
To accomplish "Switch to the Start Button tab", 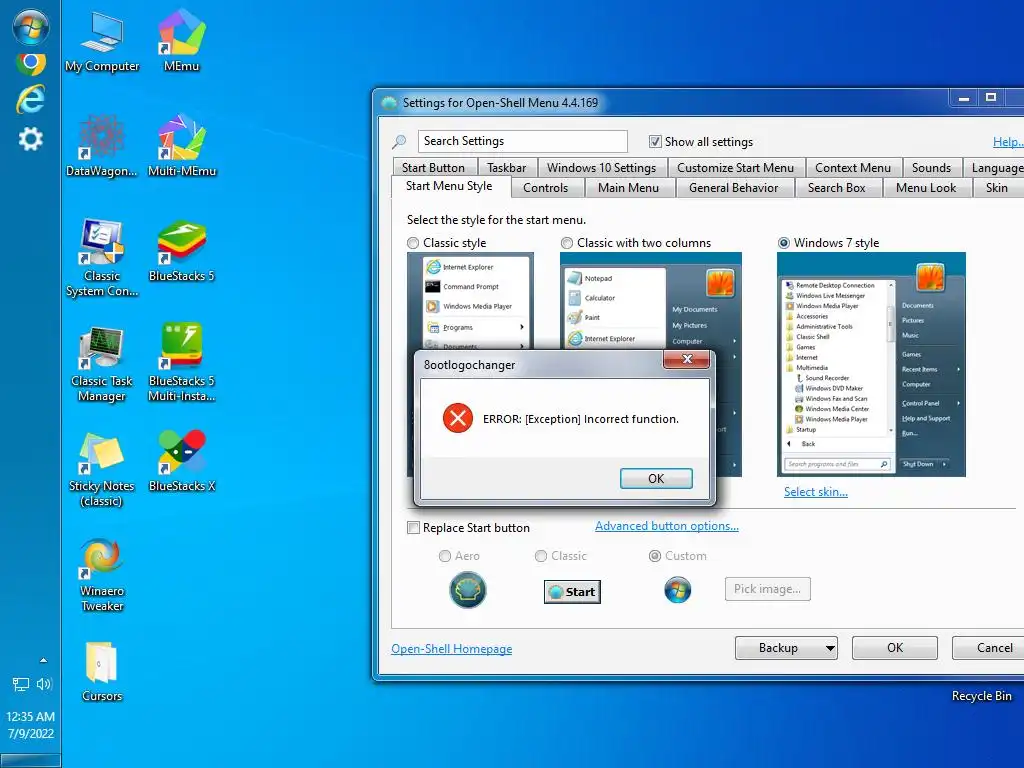I will (x=434, y=168).
